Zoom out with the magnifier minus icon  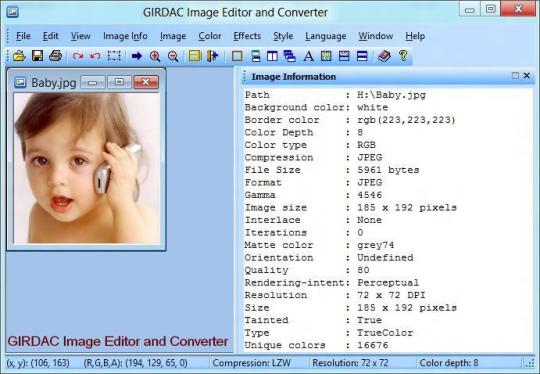(x=173, y=56)
